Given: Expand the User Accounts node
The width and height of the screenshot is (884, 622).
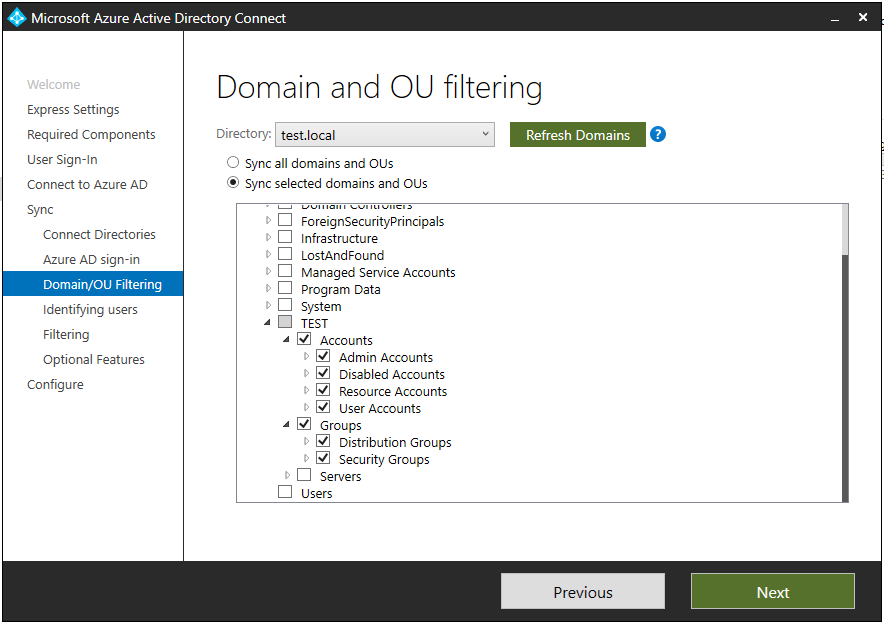Looking at the screenshot, I should coord(306,407).
